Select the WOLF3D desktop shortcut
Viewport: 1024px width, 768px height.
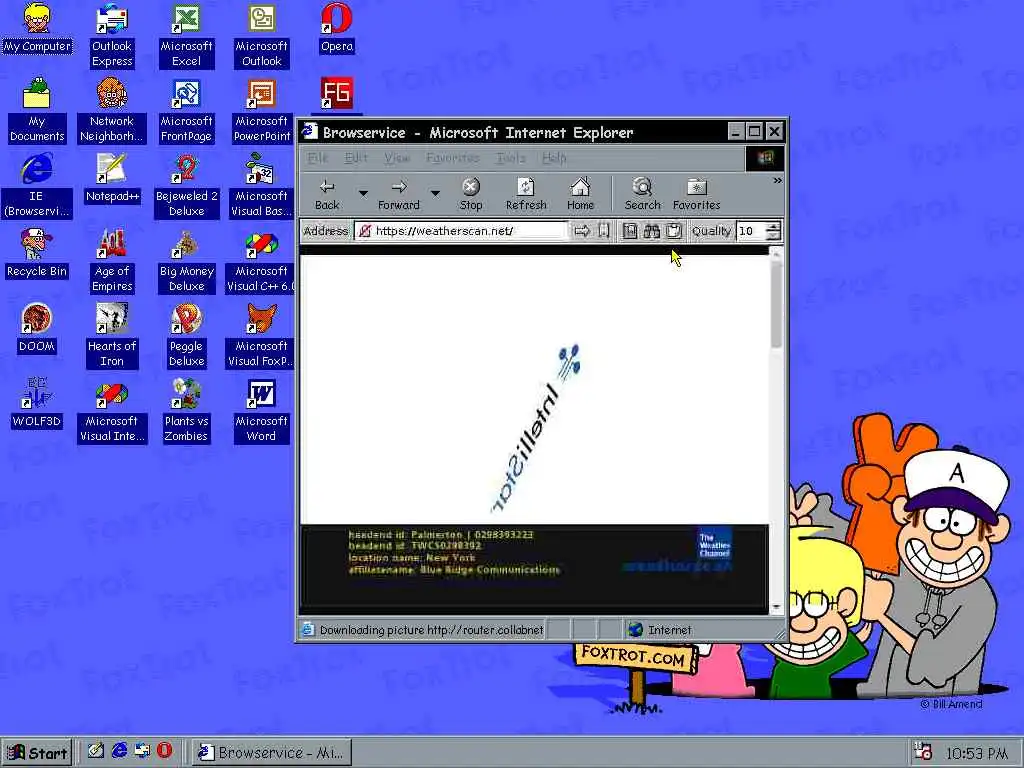tap(37, 404)
